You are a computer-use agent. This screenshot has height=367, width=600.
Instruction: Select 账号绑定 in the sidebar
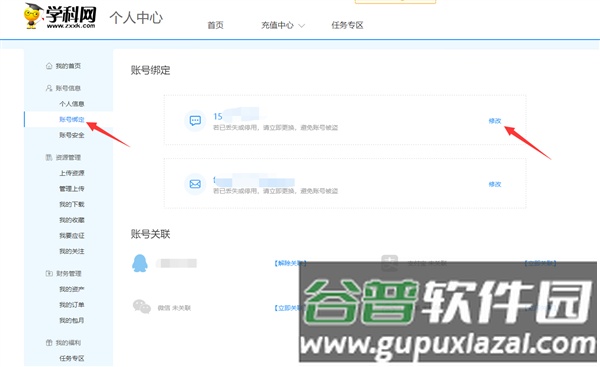[x=72, y=119]
